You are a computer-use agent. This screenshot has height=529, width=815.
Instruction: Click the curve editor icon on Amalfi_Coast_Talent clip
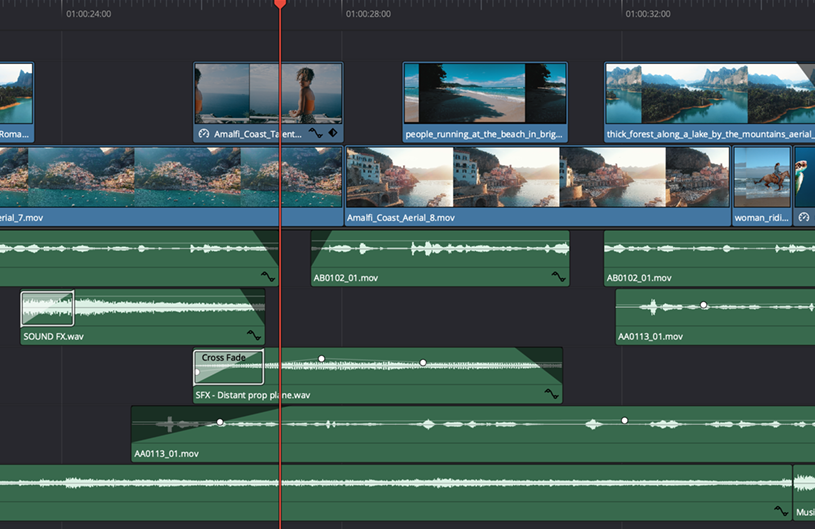tap(316, 133)
